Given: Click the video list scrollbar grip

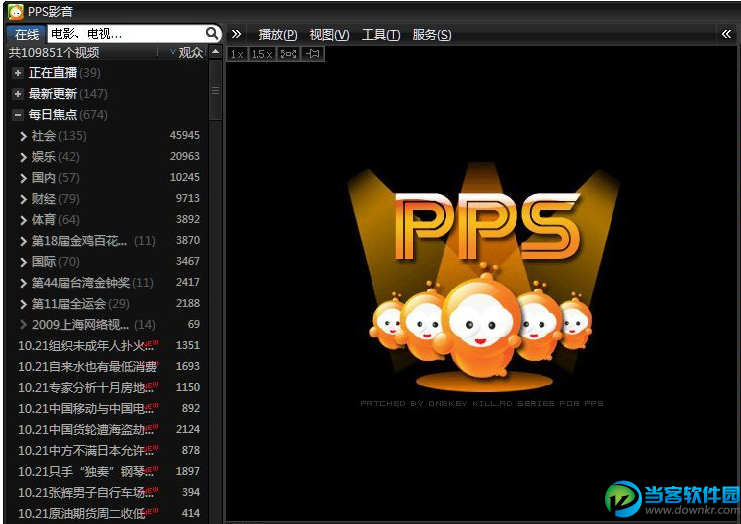Looking at the screenshot, I should (215, 90).
